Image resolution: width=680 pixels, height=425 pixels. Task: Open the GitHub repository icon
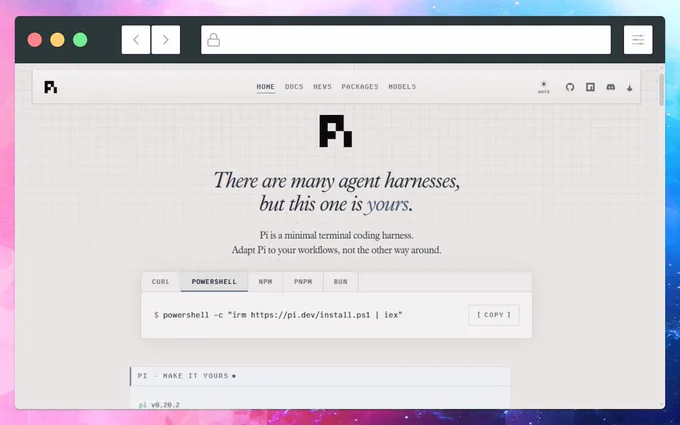click(570, 87)
